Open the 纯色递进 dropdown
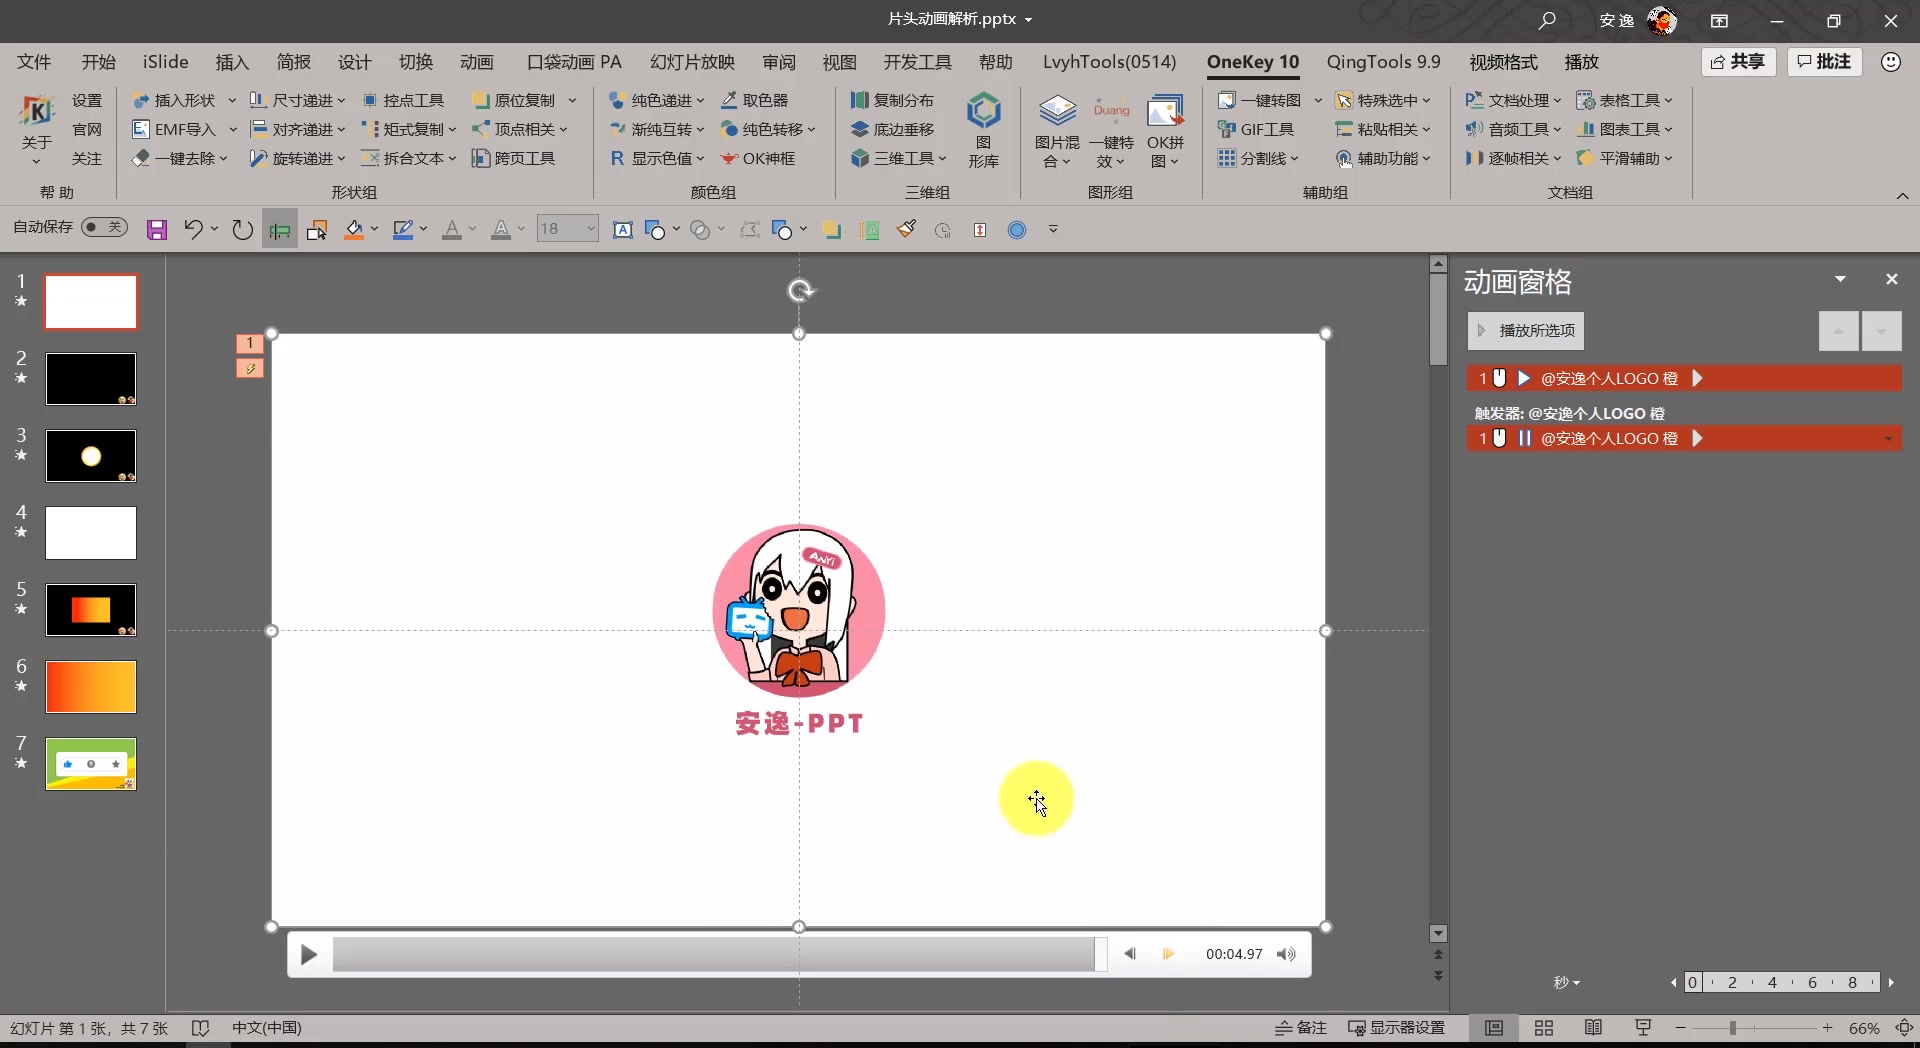 [x=656, y=100]
